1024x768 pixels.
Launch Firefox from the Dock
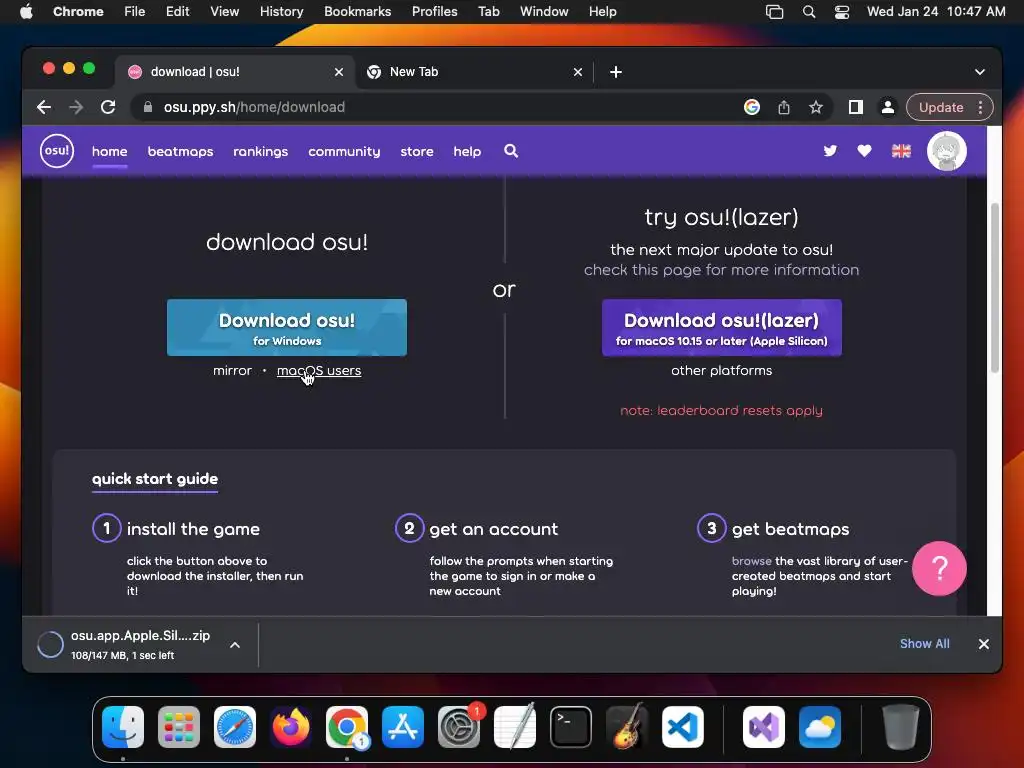pyautogui.click(x=291, y=727)
